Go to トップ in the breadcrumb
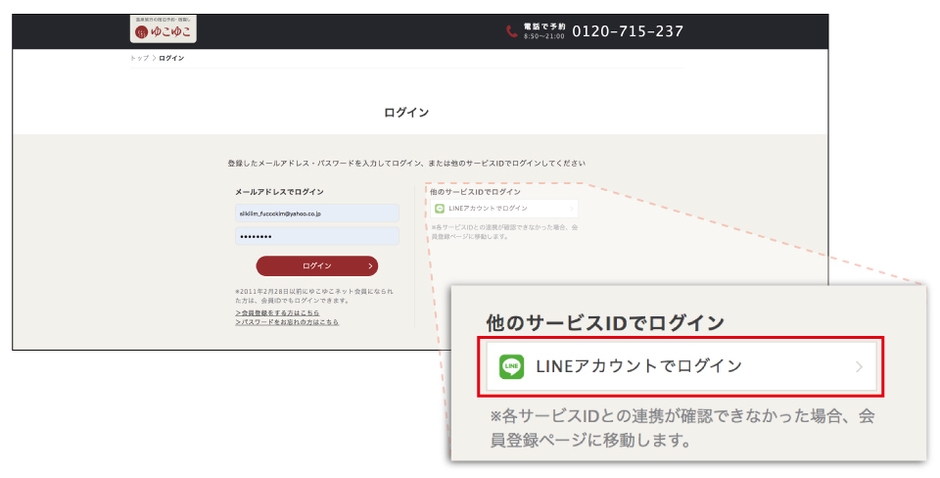 click(x=138, y=59)
